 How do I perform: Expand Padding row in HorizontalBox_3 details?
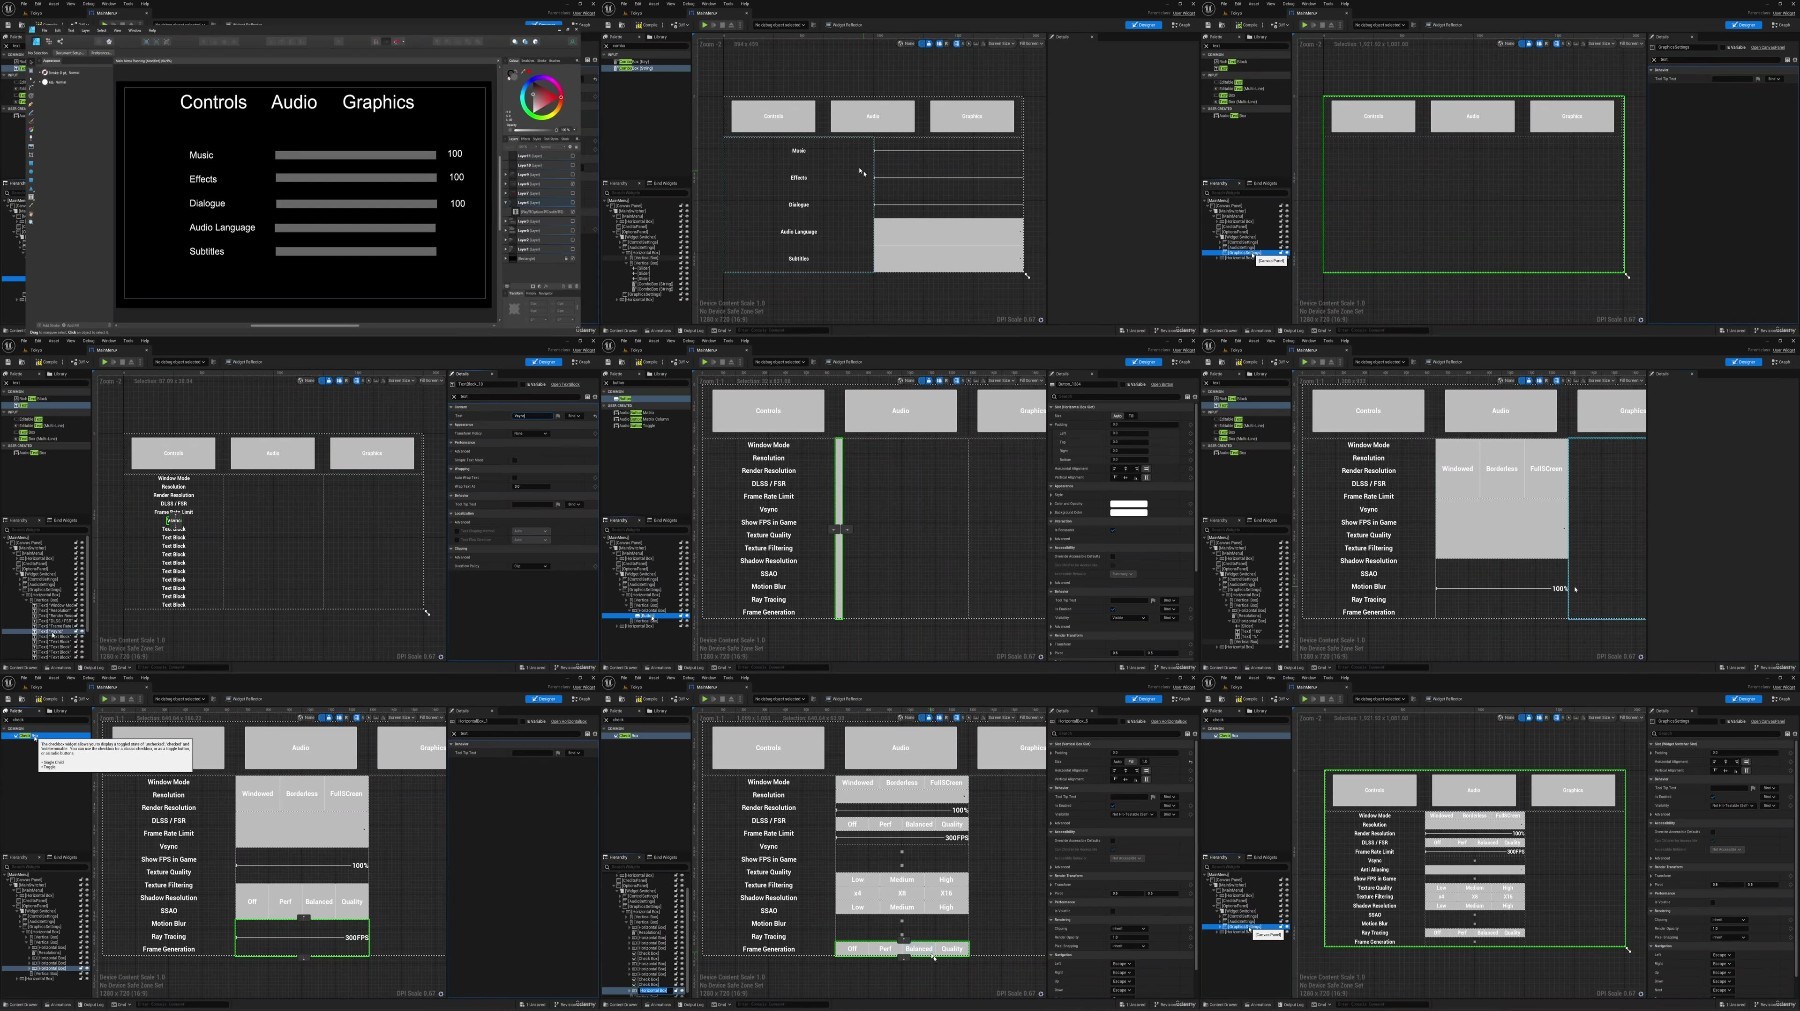point(1051,753)
